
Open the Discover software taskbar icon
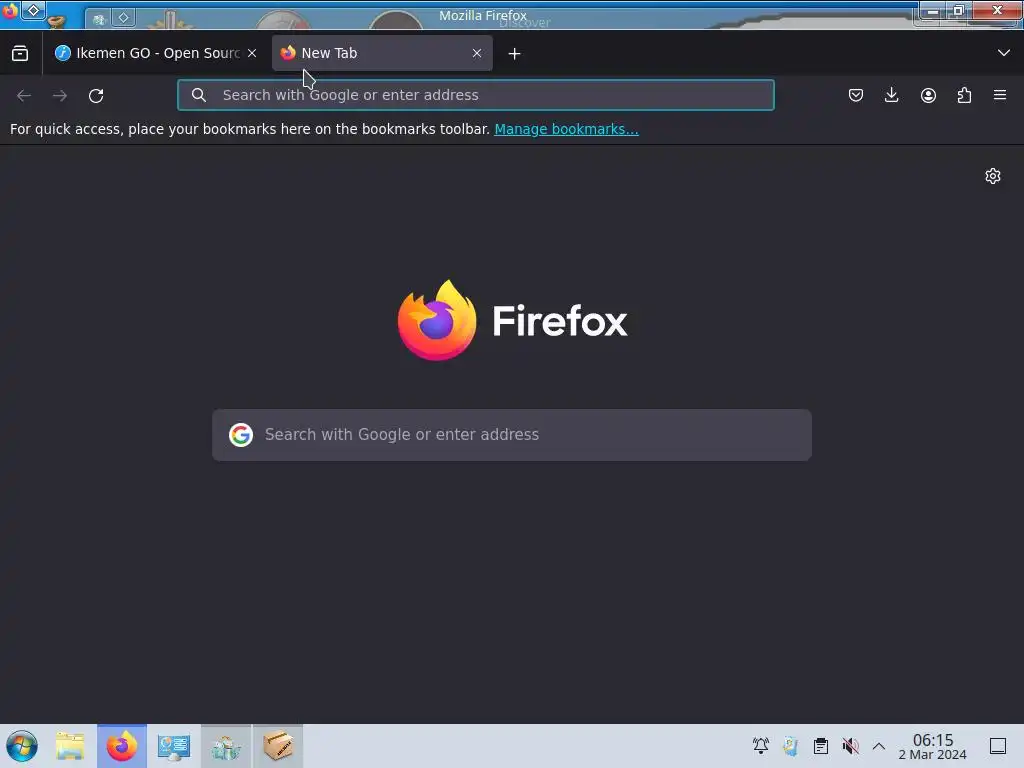226,746
